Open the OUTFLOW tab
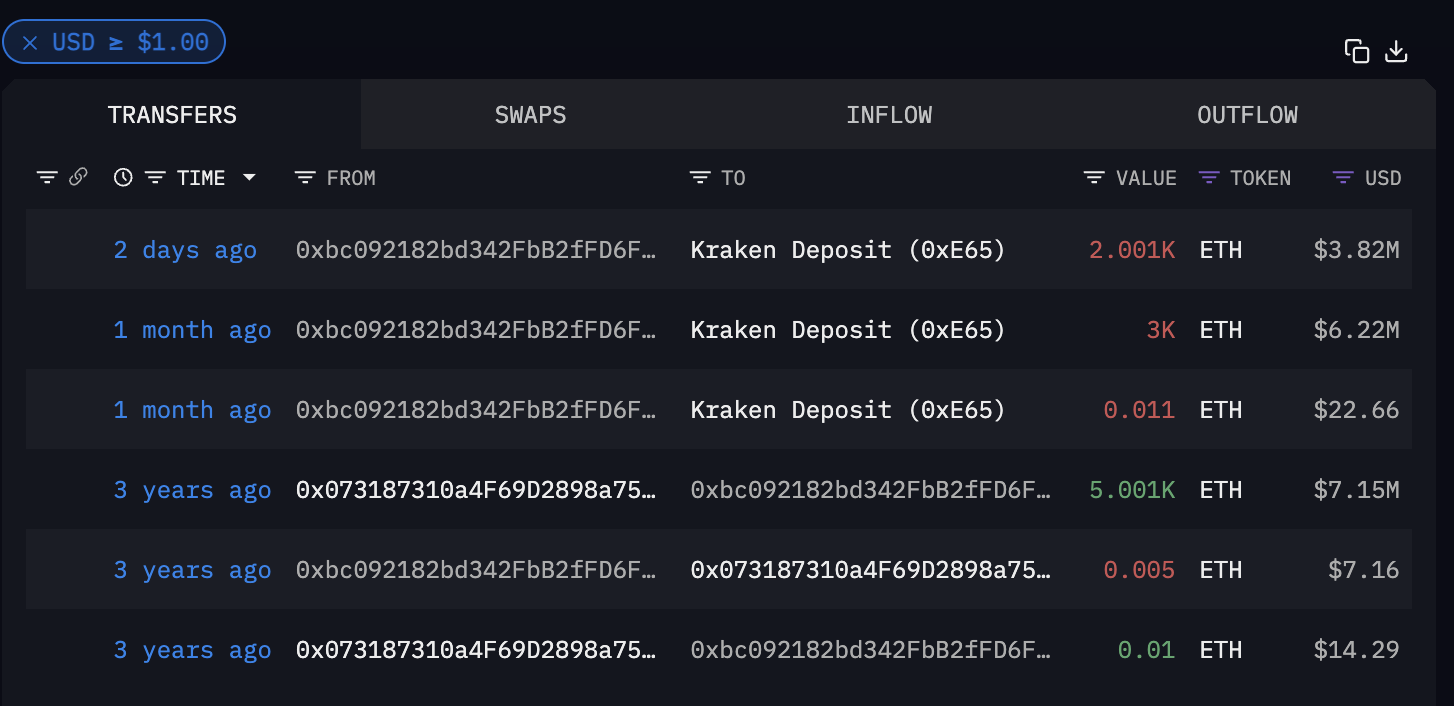 (x=1247, y=115)
